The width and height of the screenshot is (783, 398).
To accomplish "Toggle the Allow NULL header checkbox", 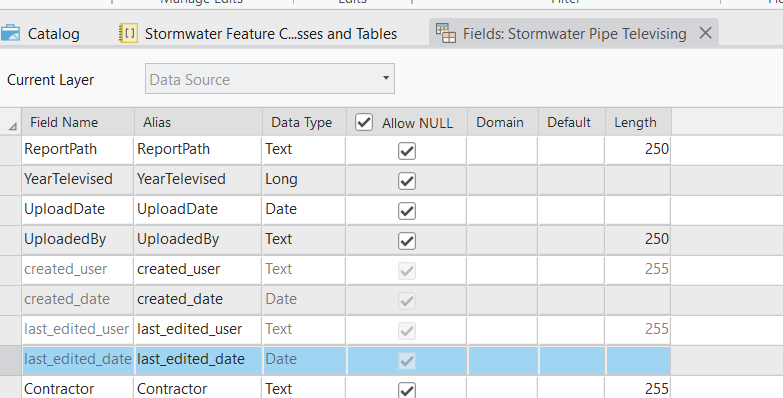I will (364, 122).
